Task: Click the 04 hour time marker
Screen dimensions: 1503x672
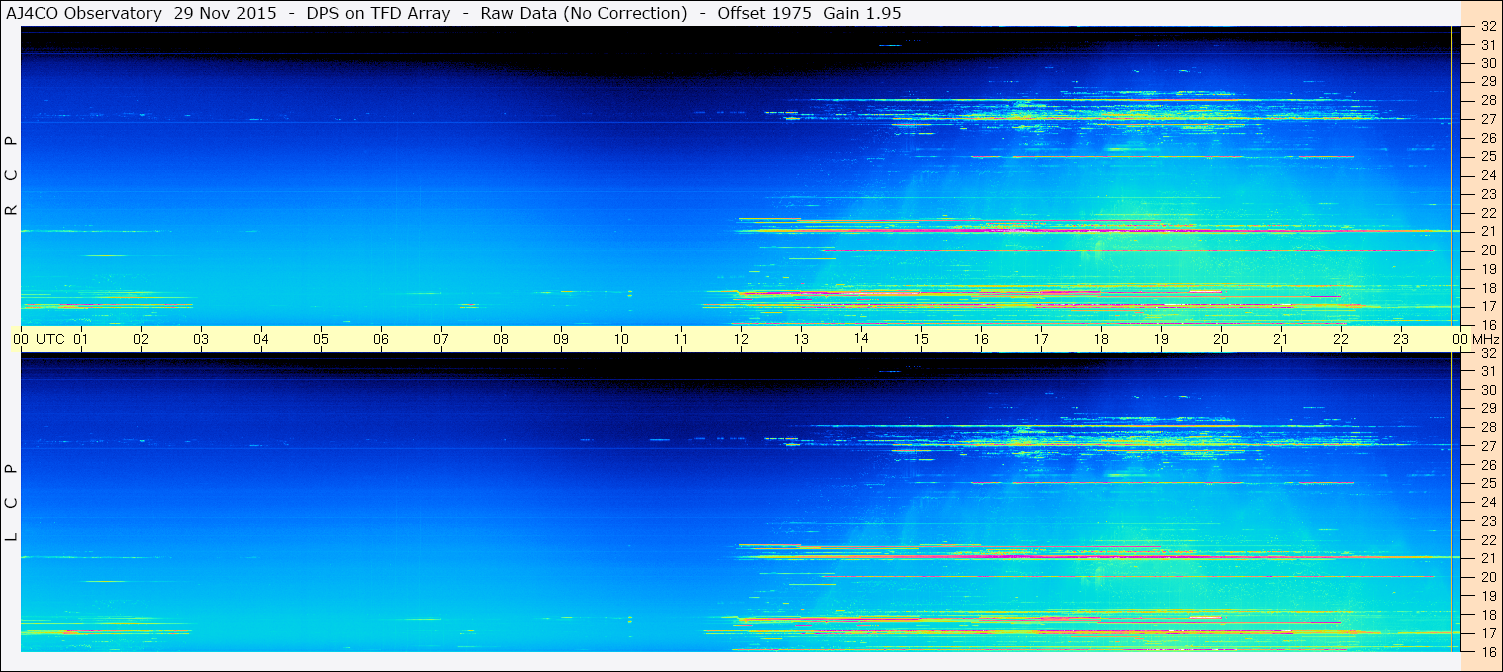Action: [261, 339]
